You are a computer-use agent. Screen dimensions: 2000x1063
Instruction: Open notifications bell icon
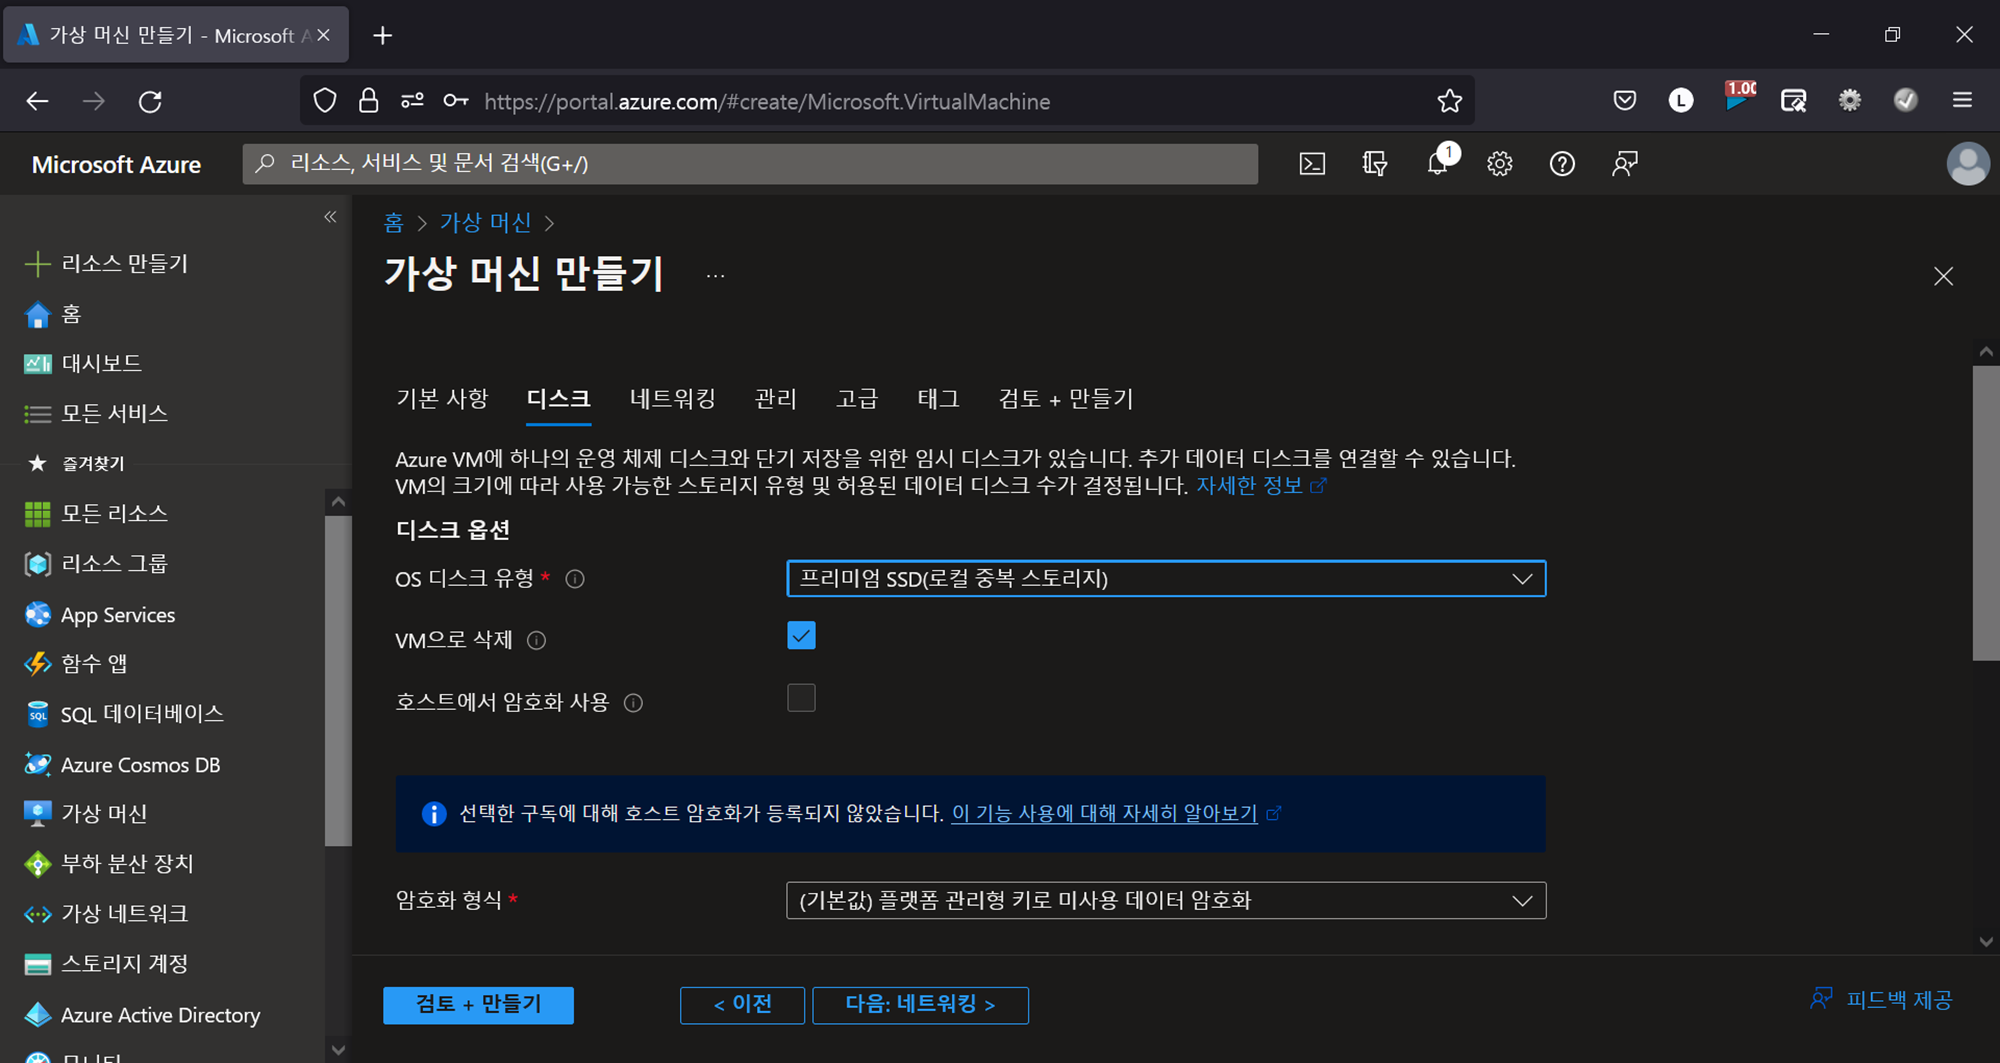(1438, 163)
